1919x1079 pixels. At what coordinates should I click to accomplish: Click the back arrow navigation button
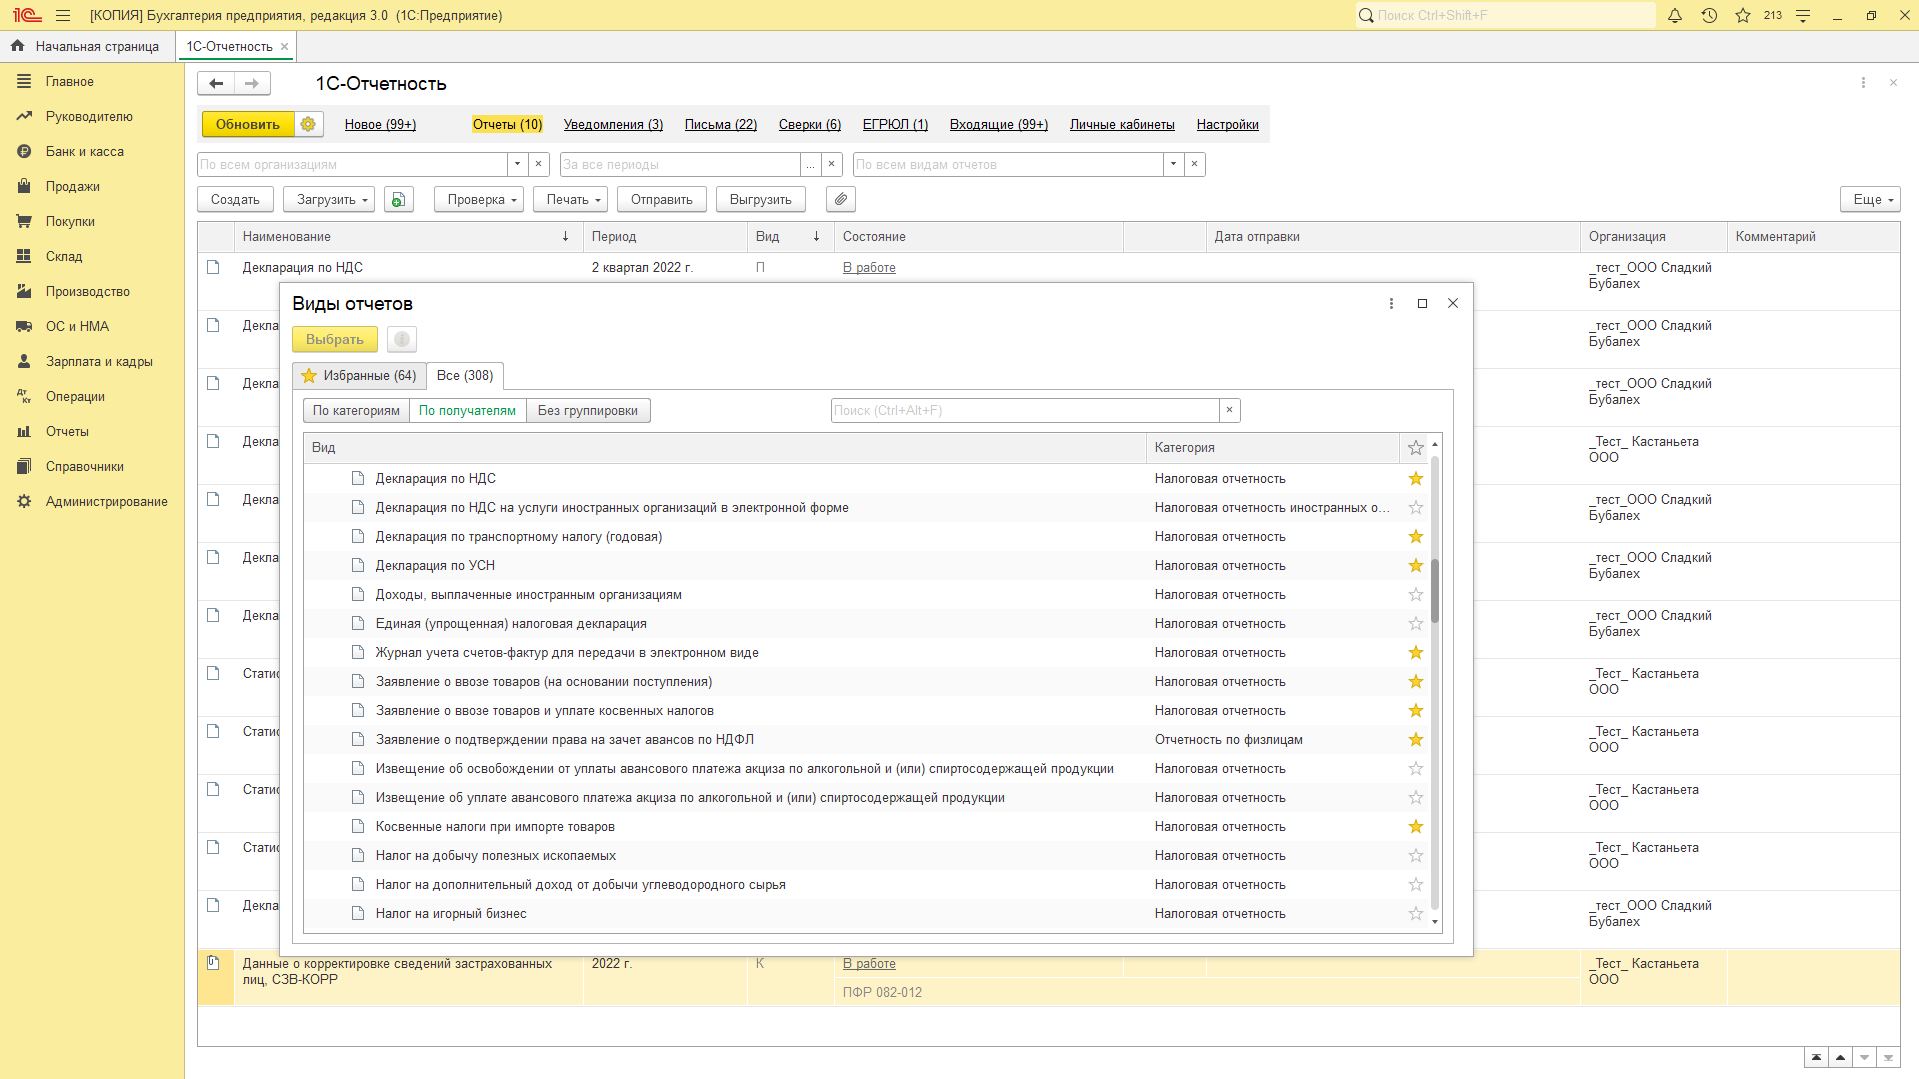click(x=216, y=84)
